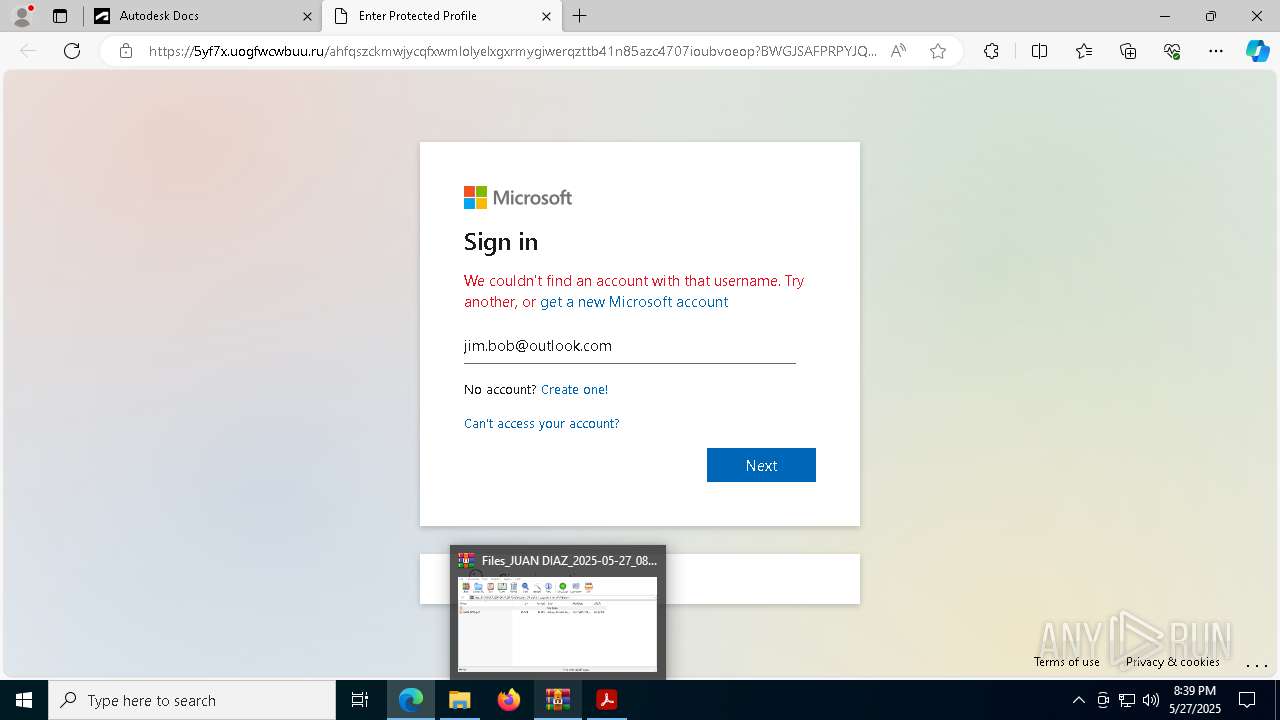Select Microsoft Edge in taskbar
This screenshot has width=1280, height=720.
point(411,700)
